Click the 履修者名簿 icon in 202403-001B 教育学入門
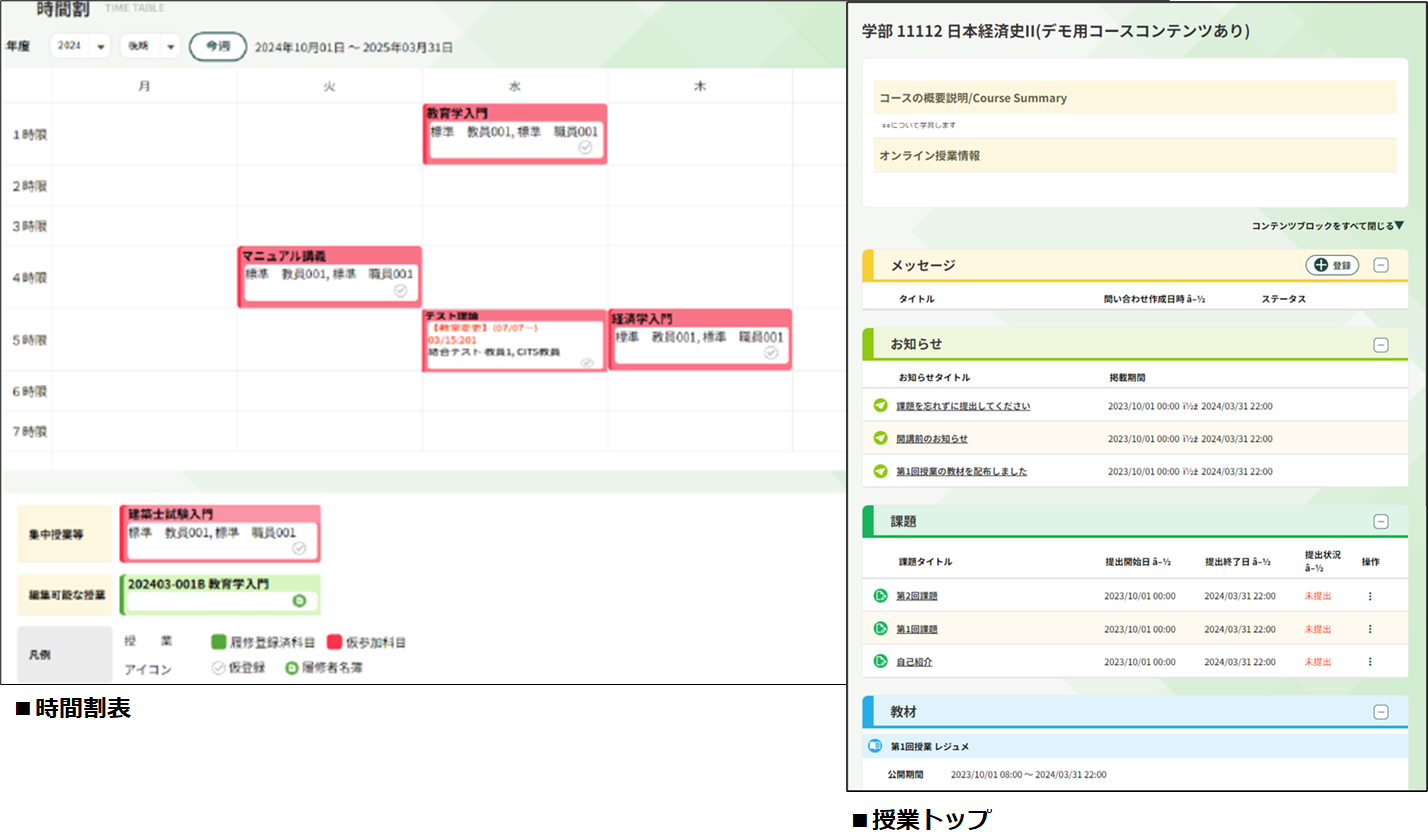This screenshot has height=834, width=1428. 298,601
